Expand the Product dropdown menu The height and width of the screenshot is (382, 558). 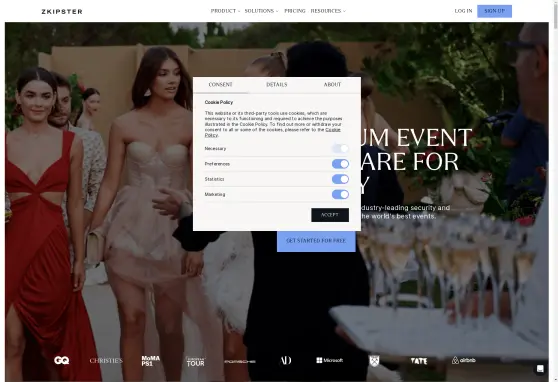coord(225,11)
